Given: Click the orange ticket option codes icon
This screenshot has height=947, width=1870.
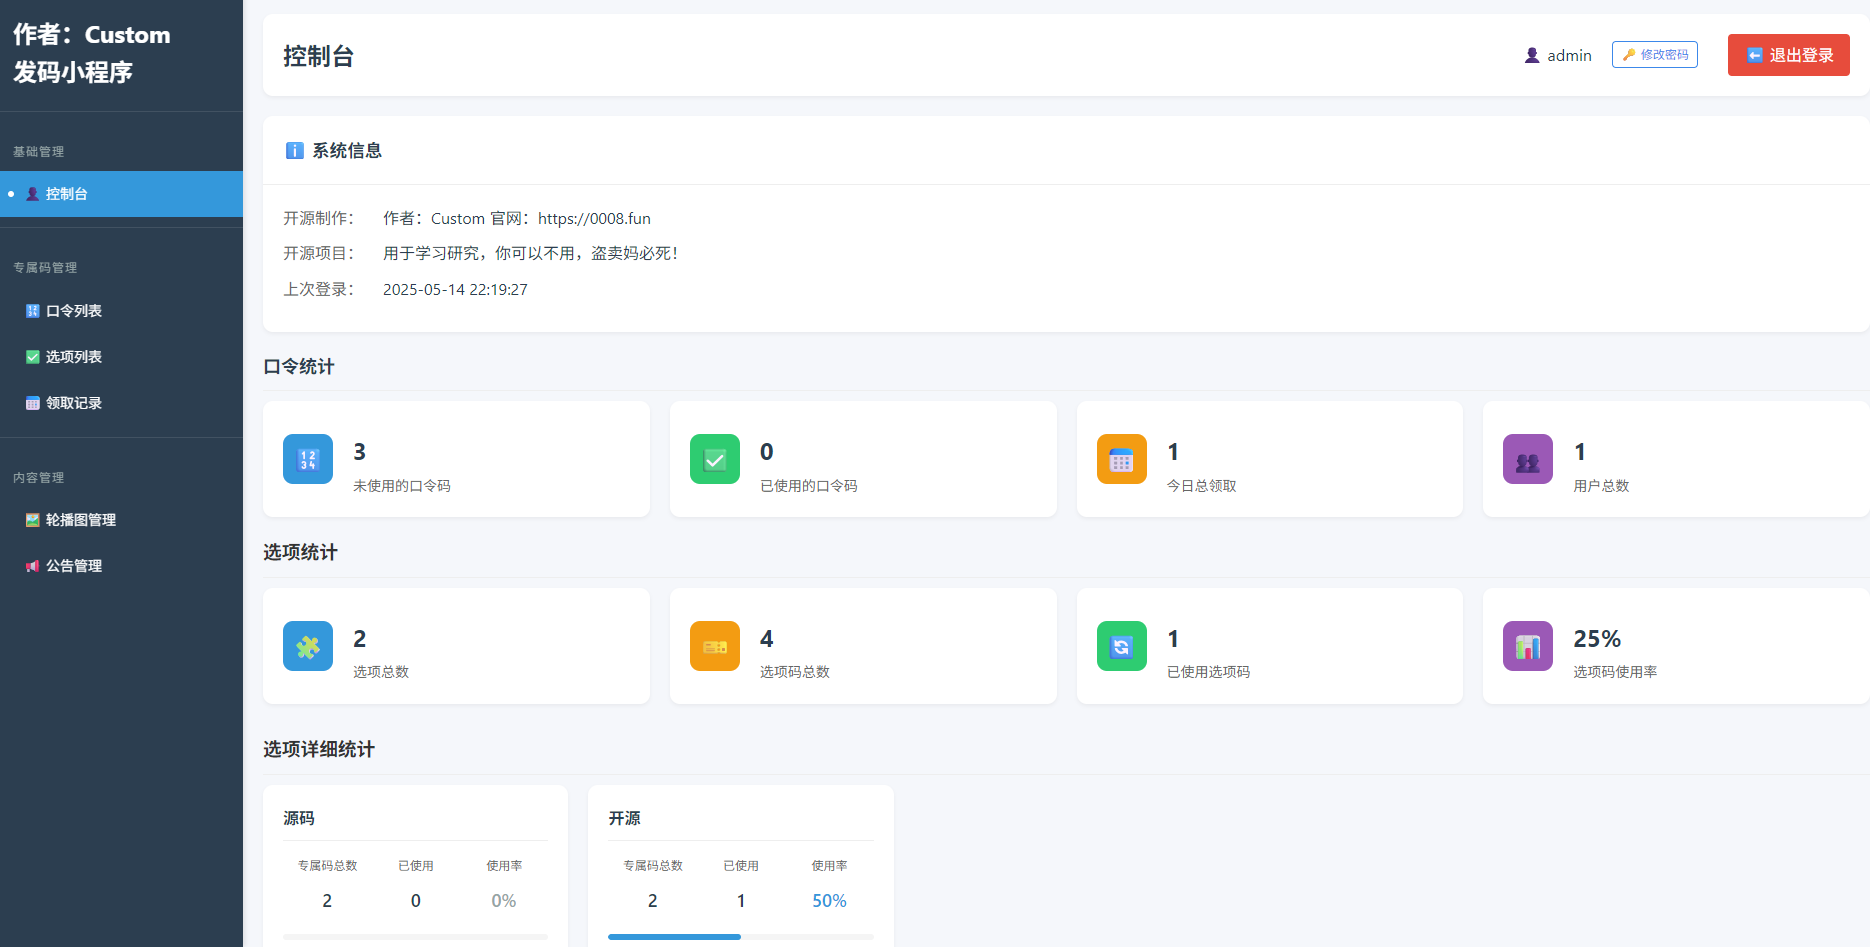Looking at the screenshot, I should click(715, 646).
